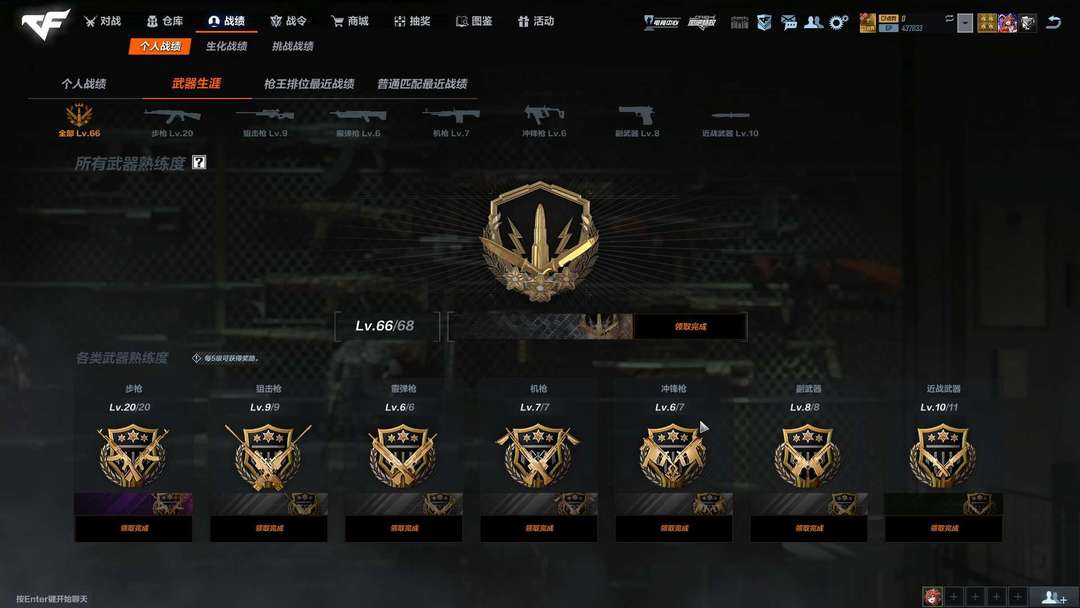The width and height of the screenshot is (1080, 608).
Task: Click the shield clan icon in top bar
Action: [764, 22]
